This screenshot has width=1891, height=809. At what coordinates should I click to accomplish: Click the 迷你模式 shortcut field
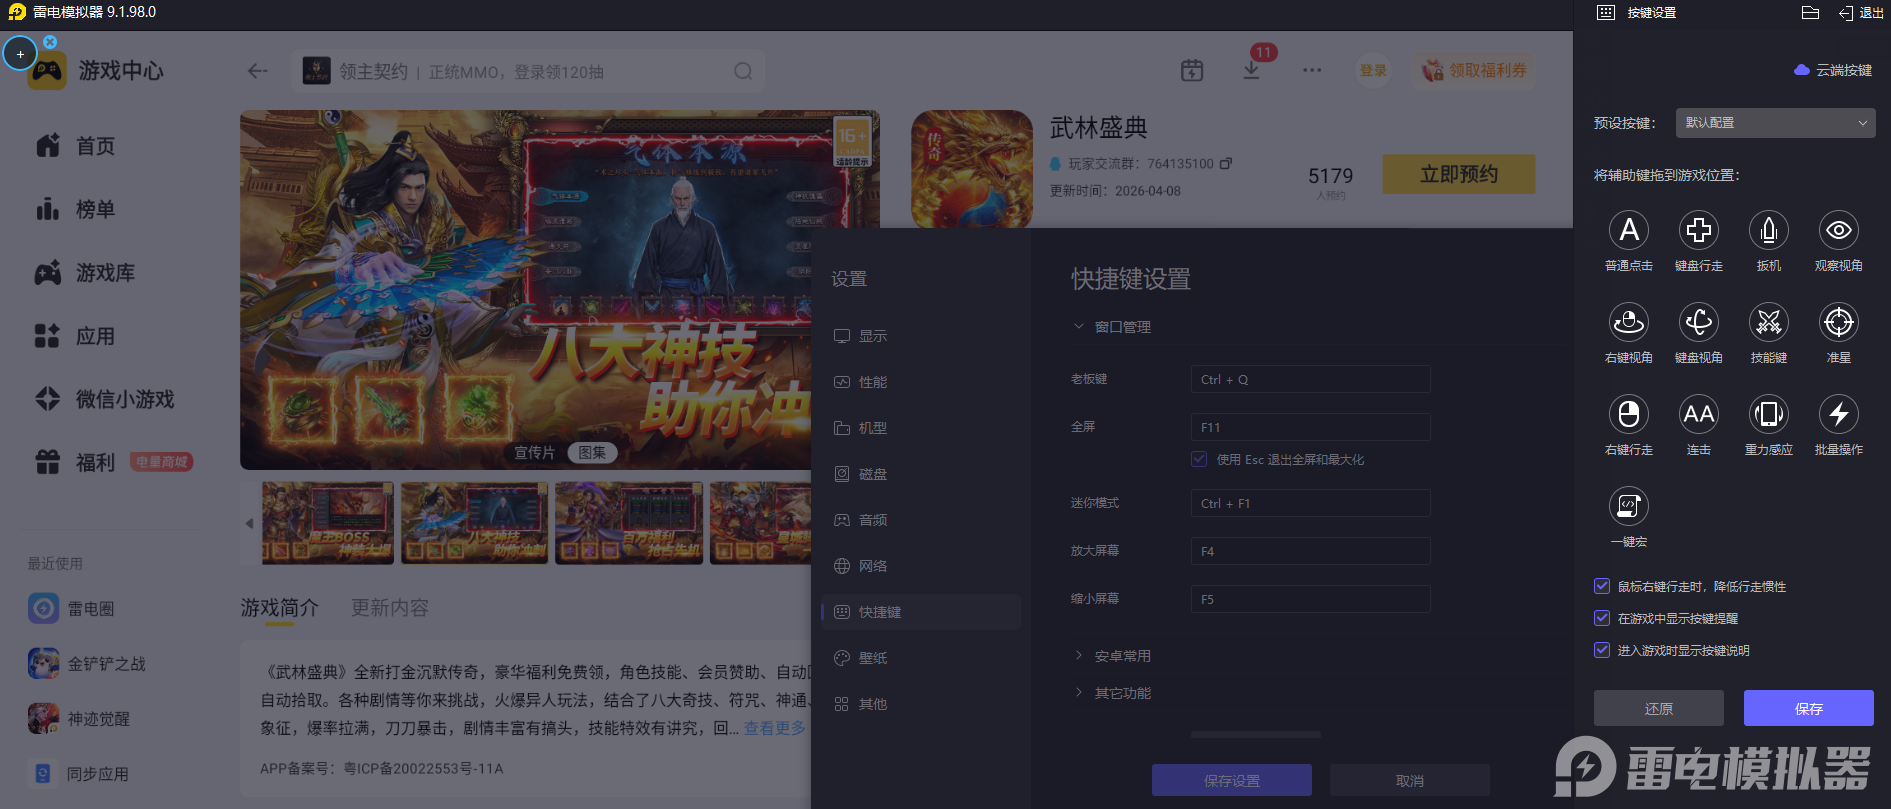pos(1310,503)
